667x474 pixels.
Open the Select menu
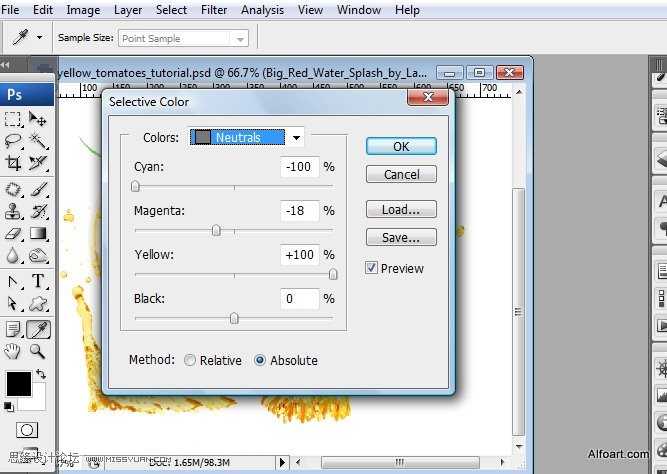[x=171, y=10]
